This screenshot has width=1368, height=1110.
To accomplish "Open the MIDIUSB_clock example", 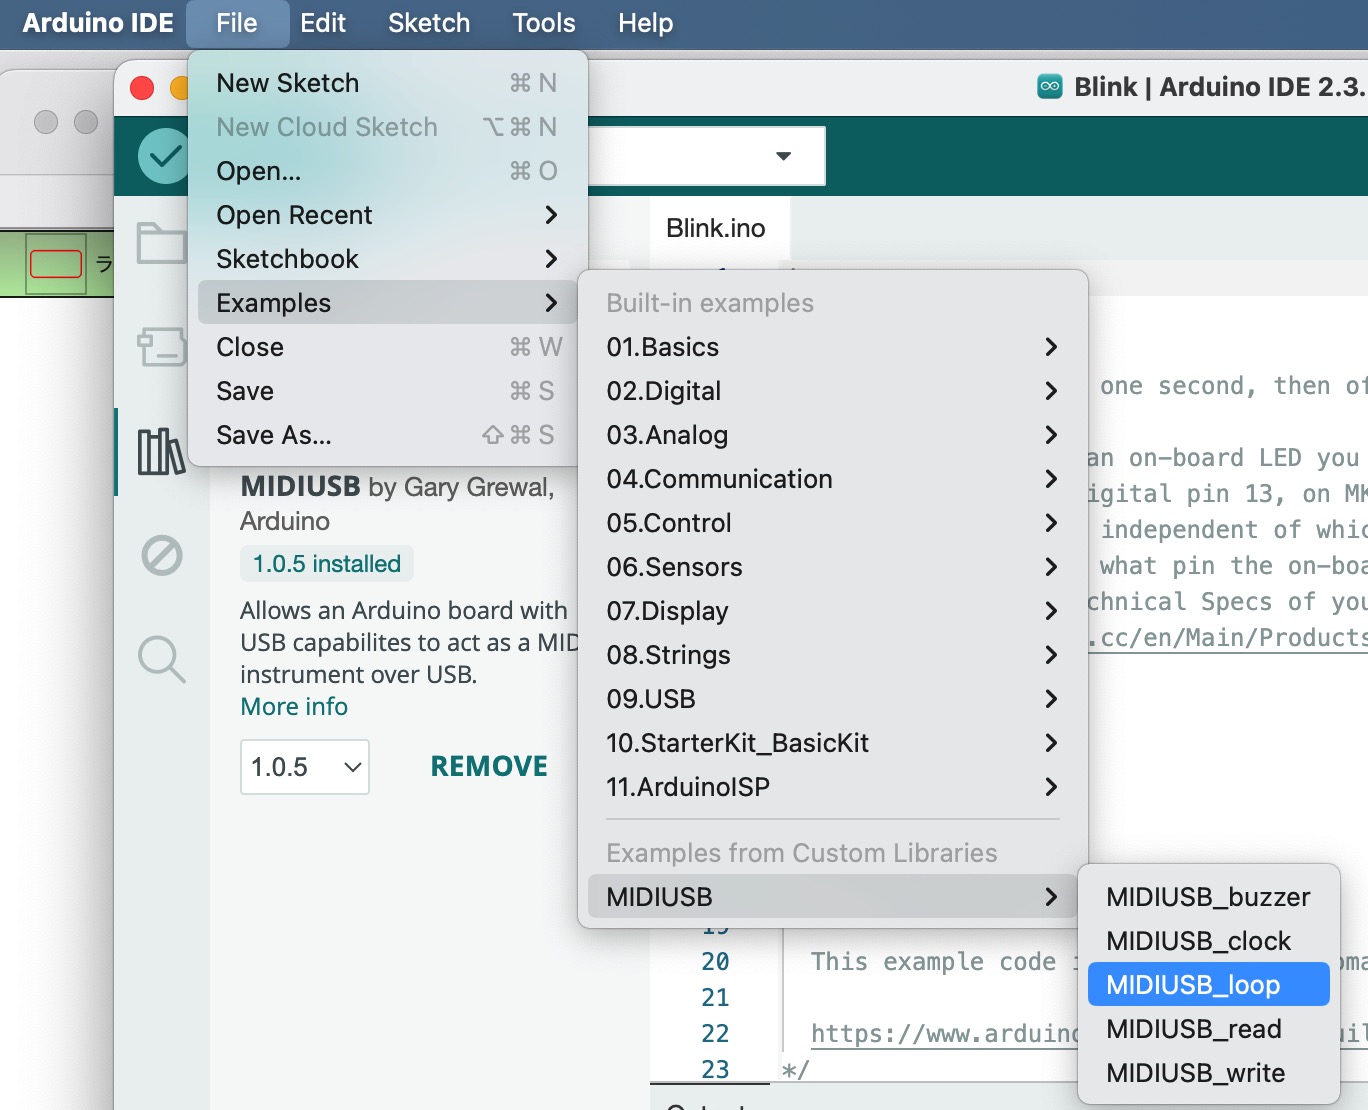I will 1208,941.
